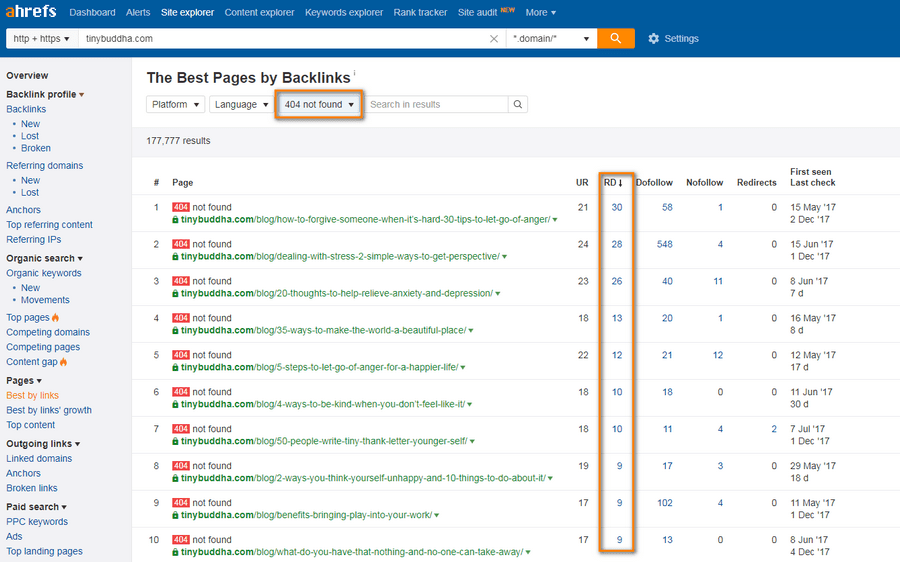The image size is (900, 562).
Task: Click the flame icon next to Content gap
Action: coord(63,362)
